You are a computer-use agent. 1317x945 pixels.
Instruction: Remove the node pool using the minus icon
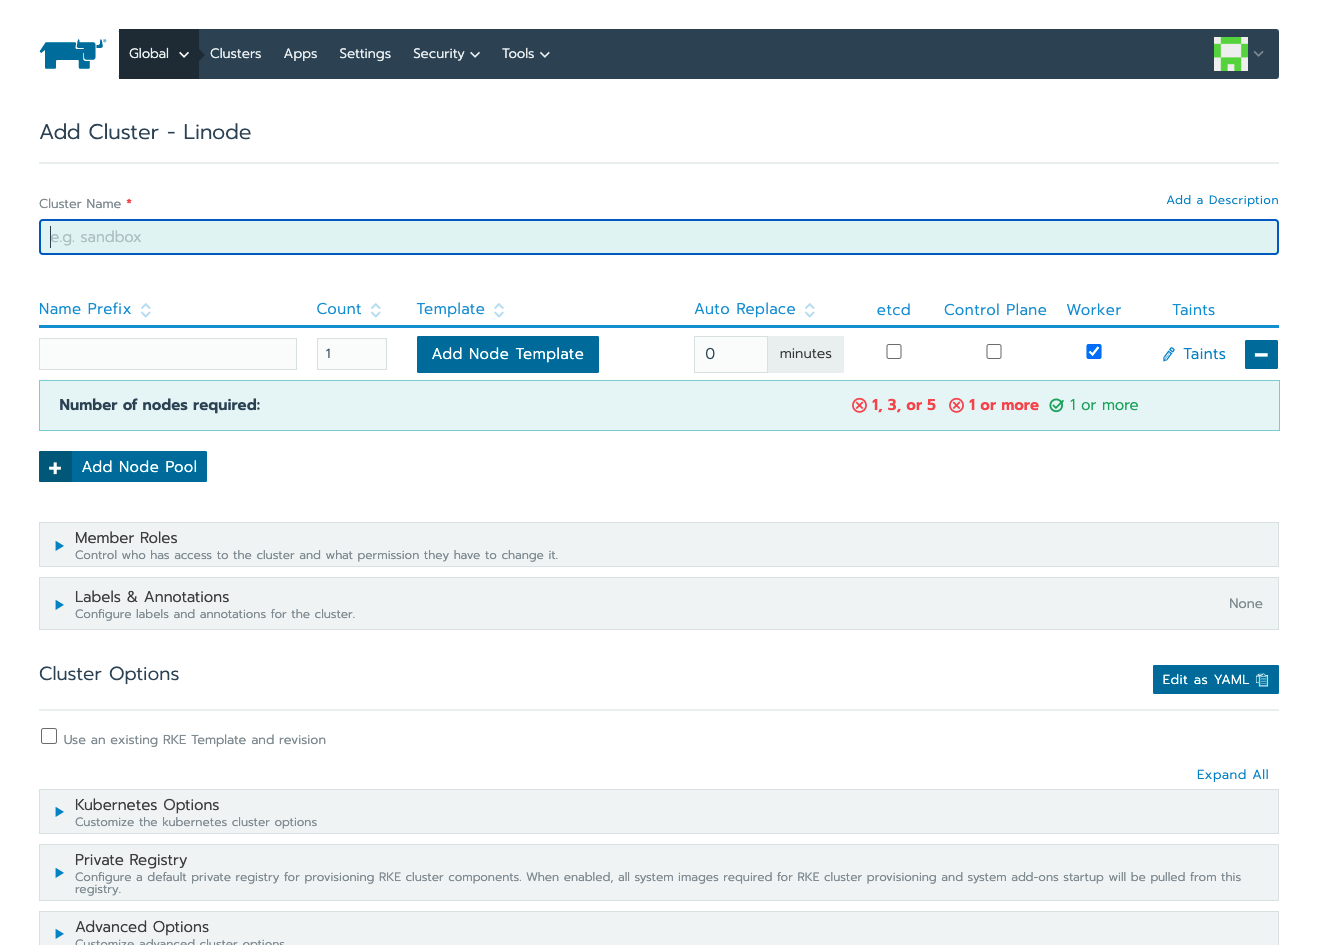click(x=1261, y=354)
